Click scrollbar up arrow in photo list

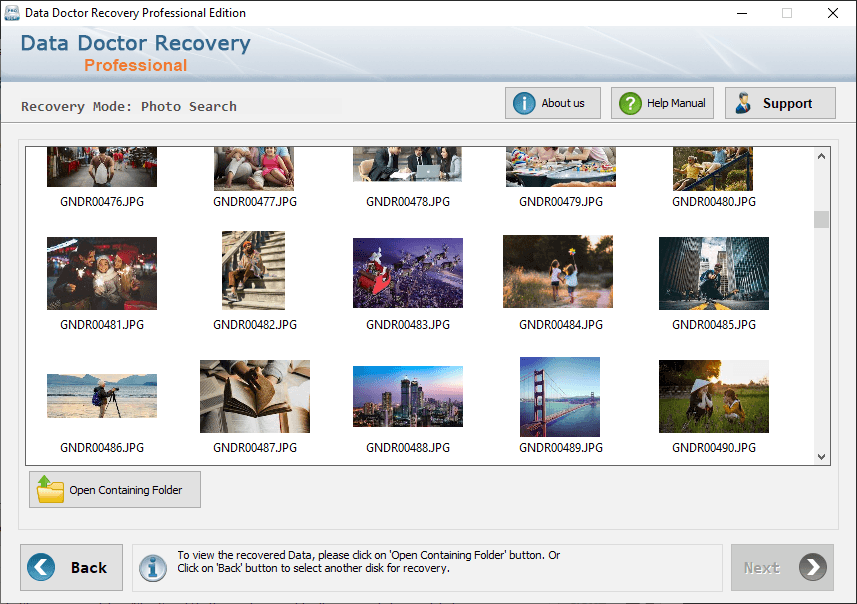pos(821,156)
